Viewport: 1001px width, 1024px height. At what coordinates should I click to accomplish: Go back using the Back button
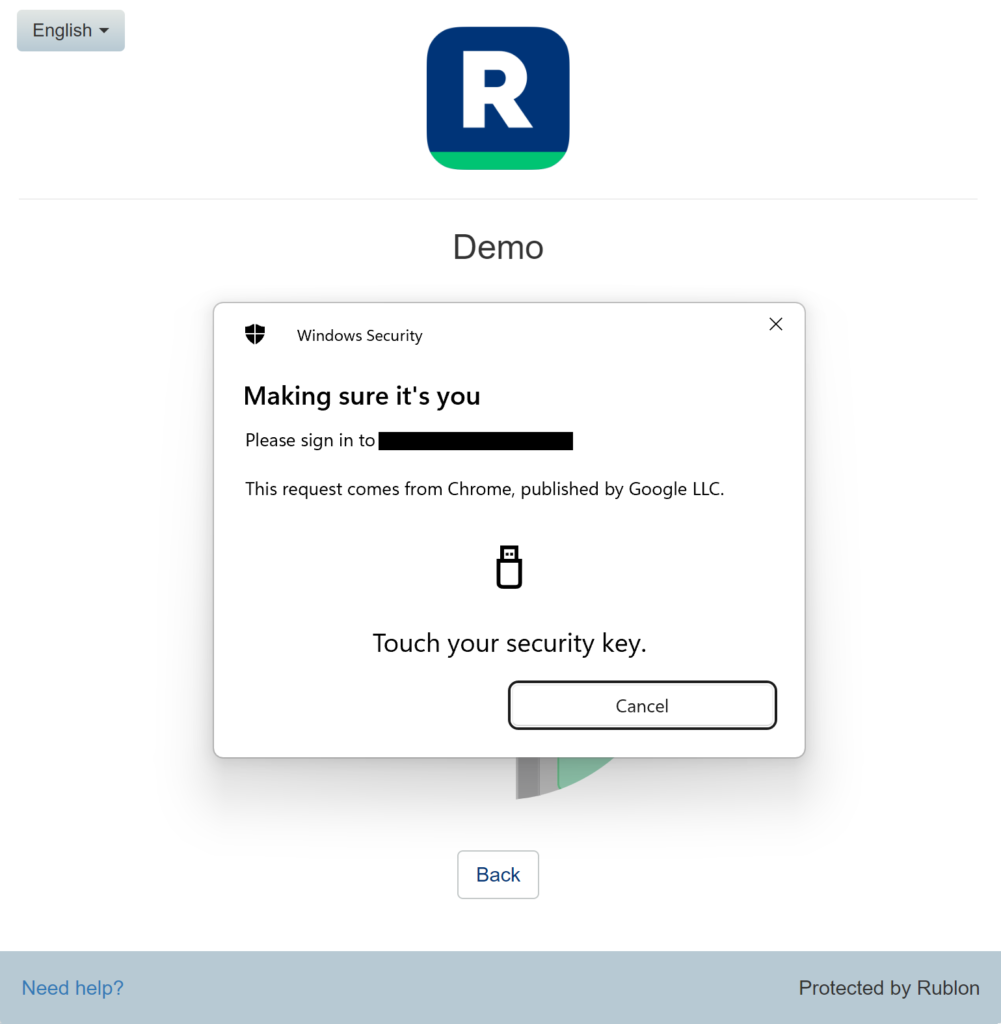[497, 874]
